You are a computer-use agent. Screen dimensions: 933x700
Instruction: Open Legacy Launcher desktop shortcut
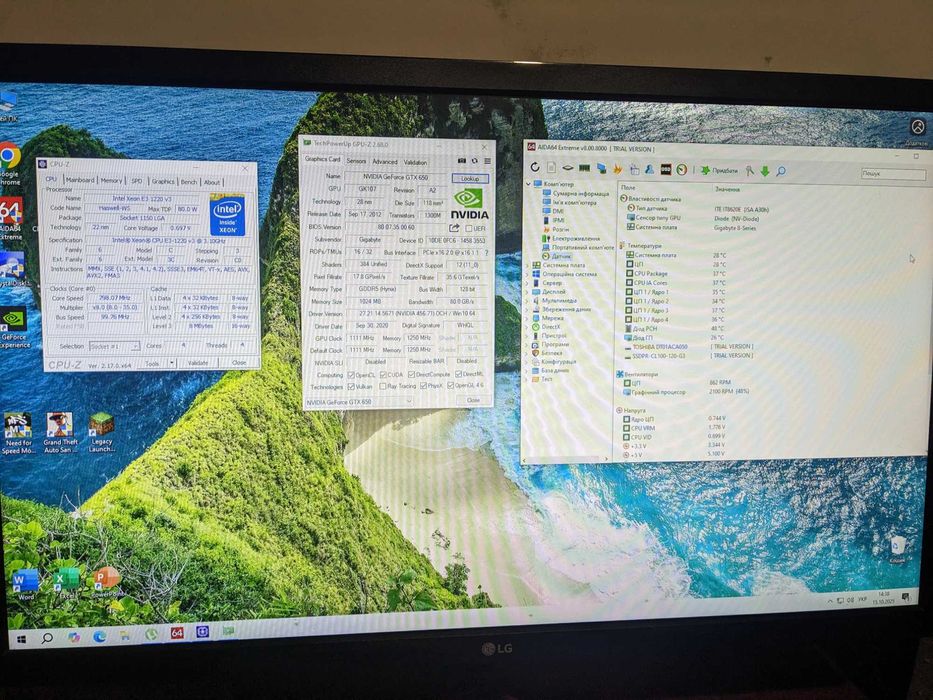coord(102,432)
